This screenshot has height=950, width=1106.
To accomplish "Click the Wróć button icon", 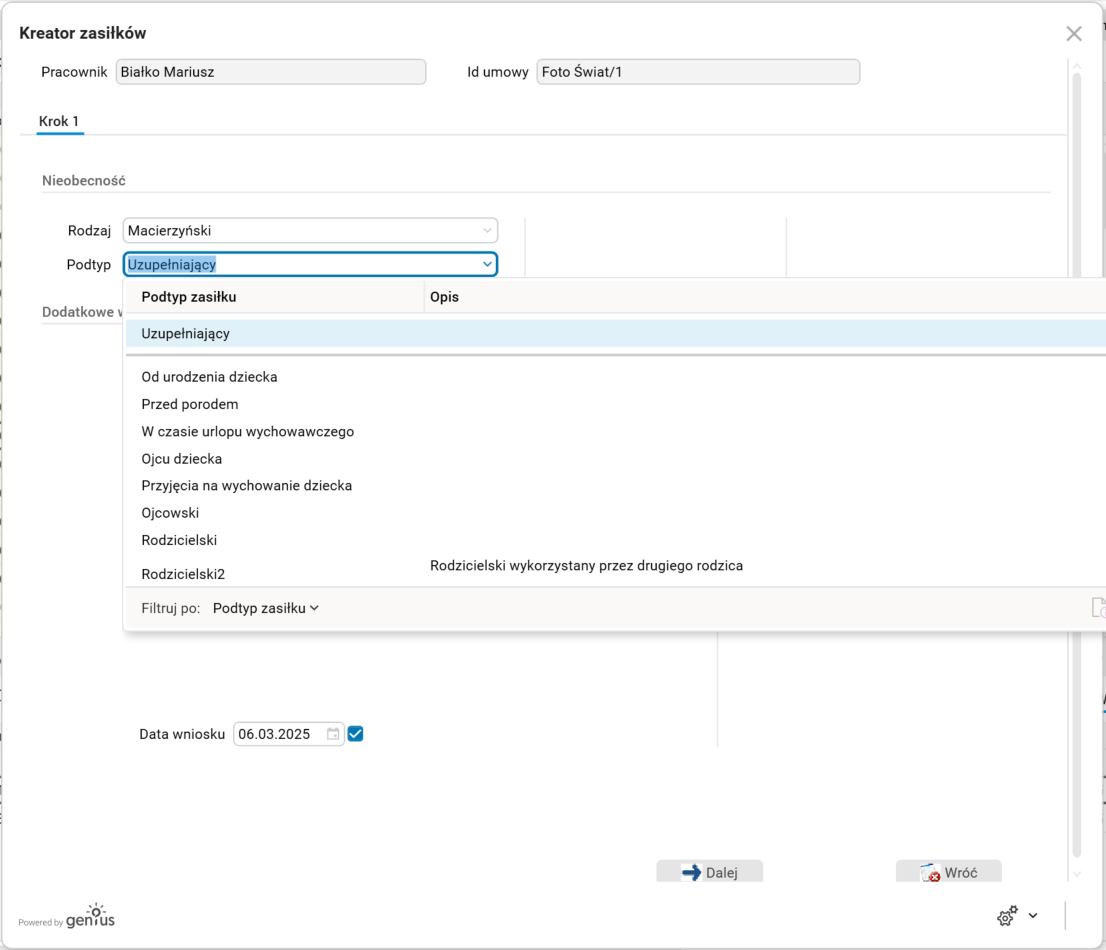I will pyautogui.click(x=930, y=873).
